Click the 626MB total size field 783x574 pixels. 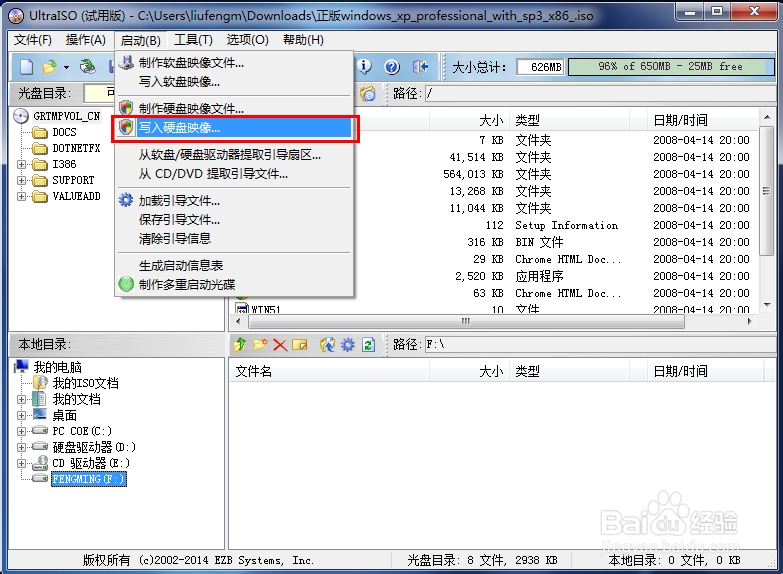540,66
